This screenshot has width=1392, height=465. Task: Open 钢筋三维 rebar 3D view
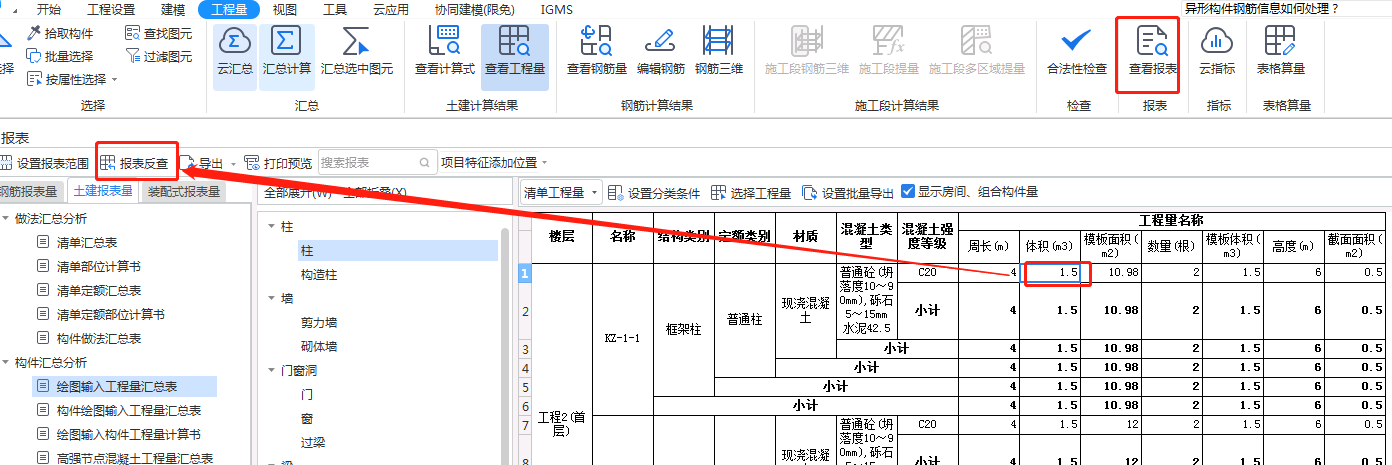tap(719, 51)
